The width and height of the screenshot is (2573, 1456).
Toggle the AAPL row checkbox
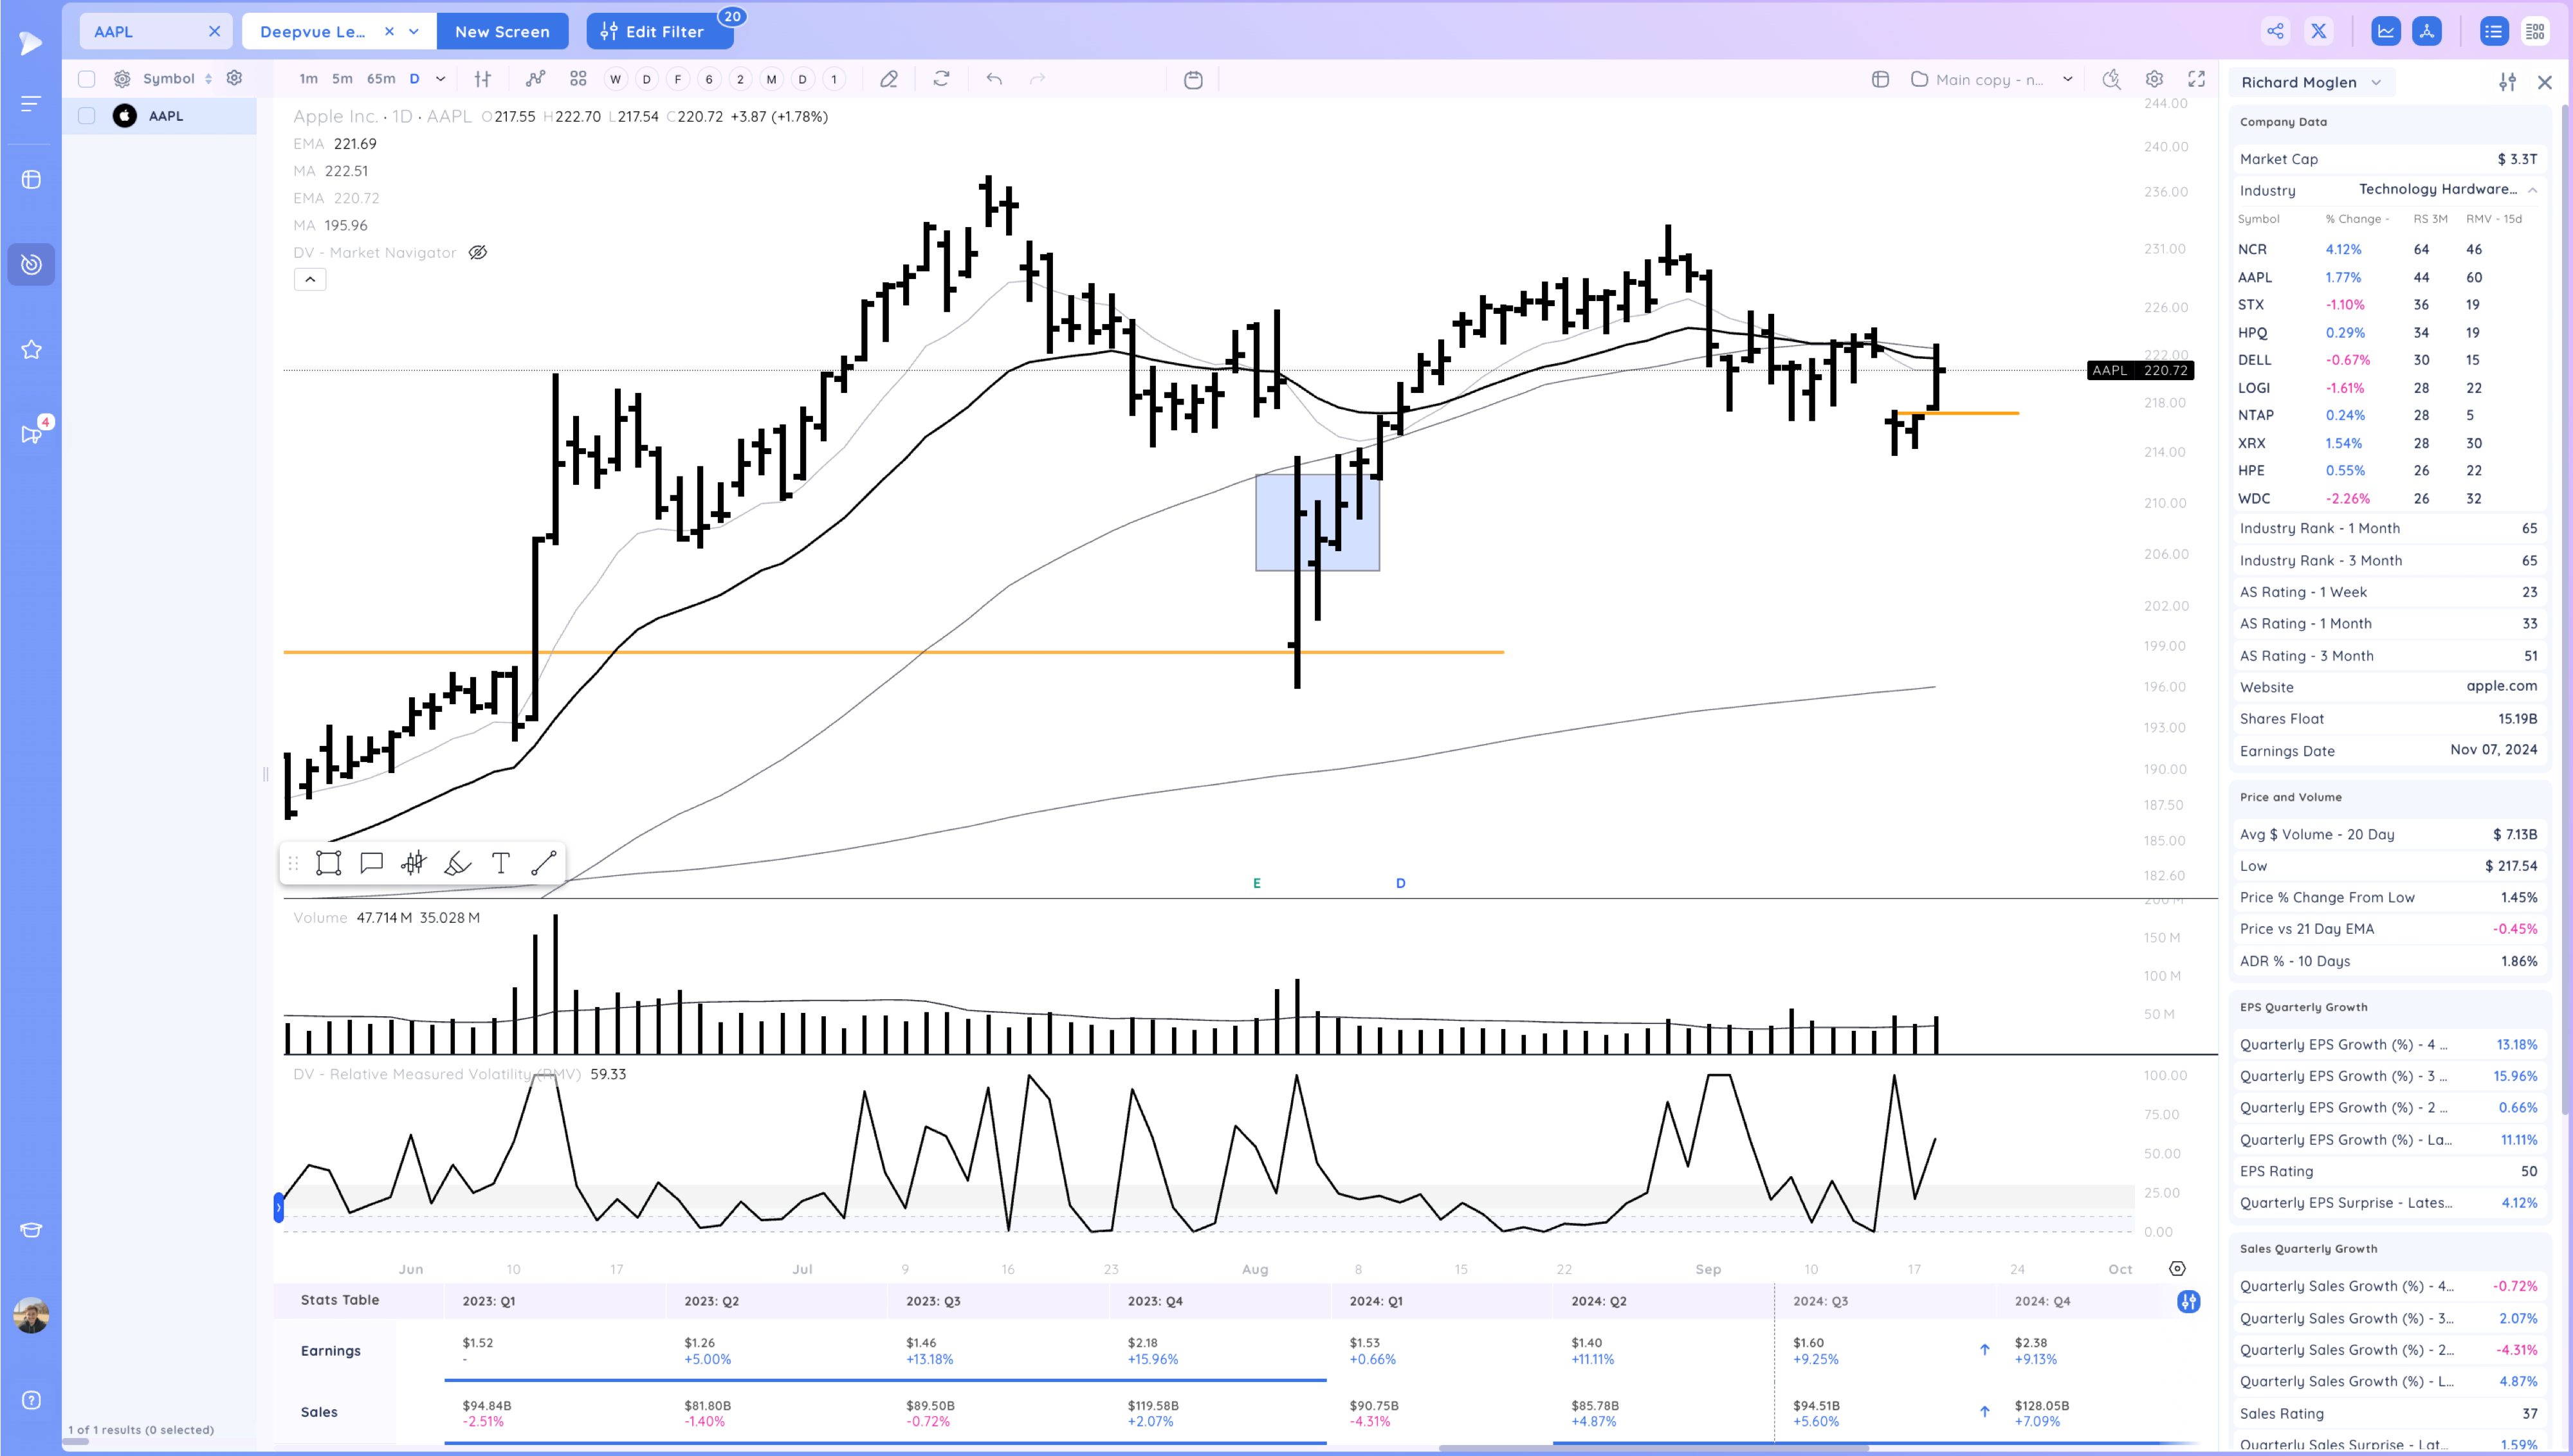pos(87,116)
